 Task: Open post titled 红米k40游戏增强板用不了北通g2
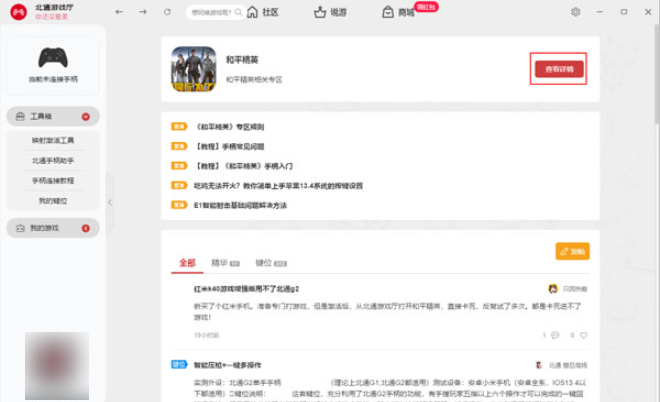pyautogui.click(x=246, y=289)
